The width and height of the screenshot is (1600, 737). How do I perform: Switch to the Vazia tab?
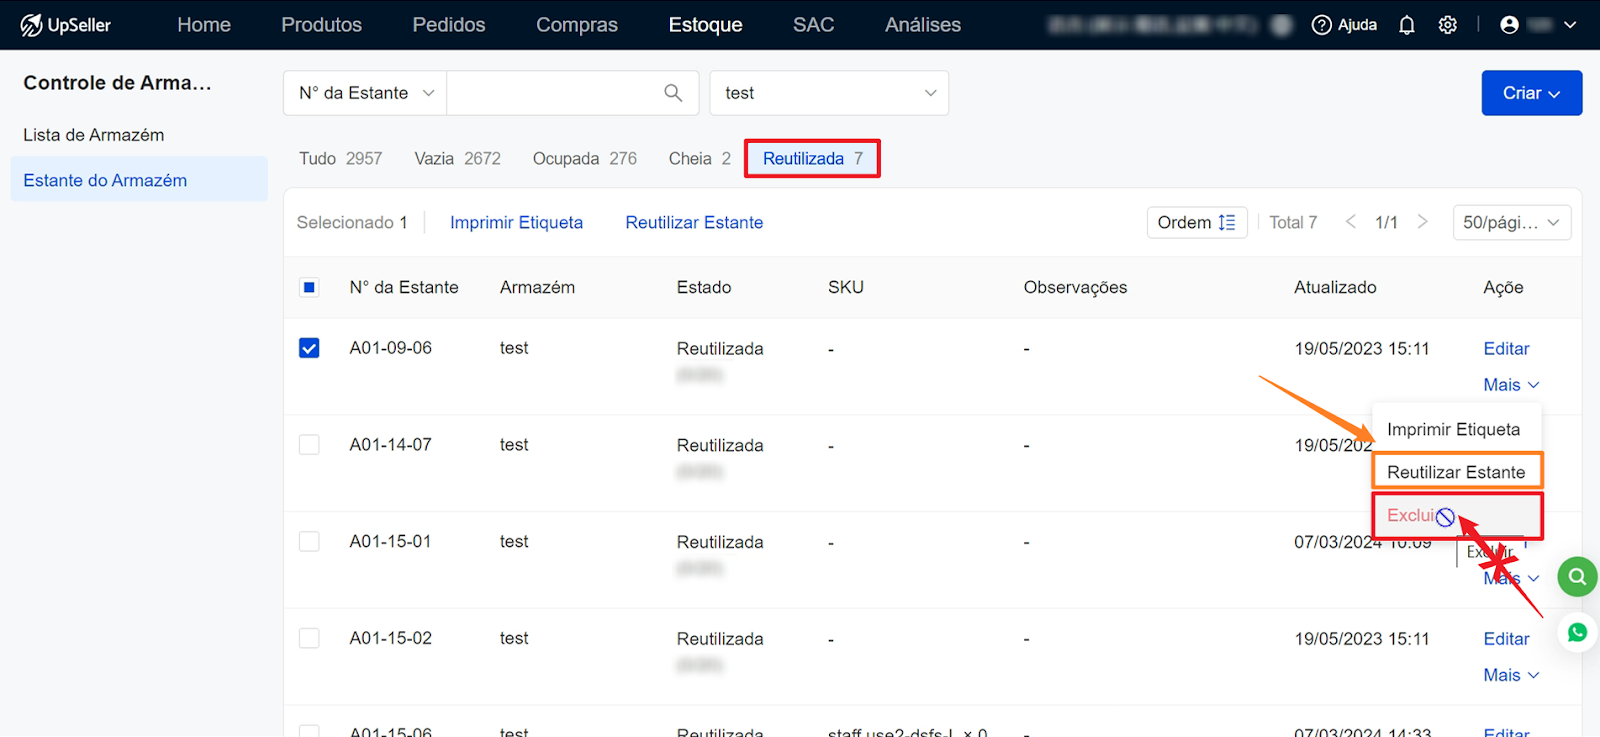[457, 159]
